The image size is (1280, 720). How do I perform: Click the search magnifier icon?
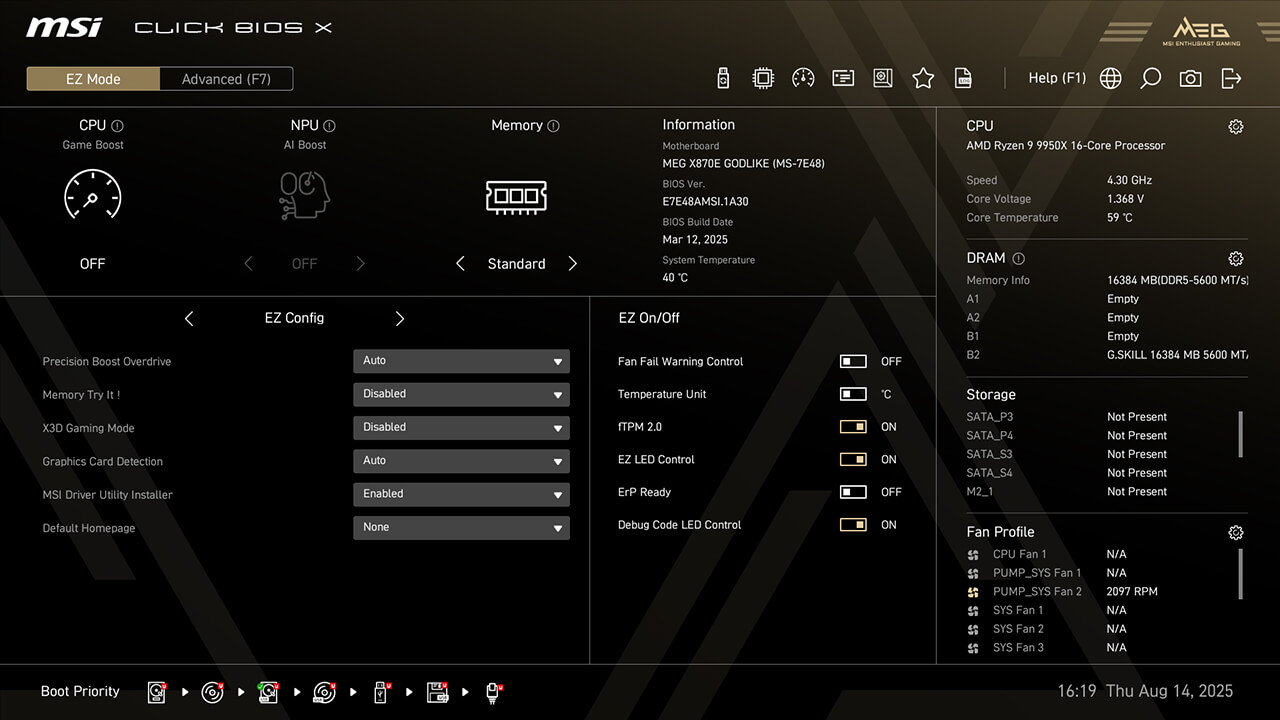click(1150, 78)
